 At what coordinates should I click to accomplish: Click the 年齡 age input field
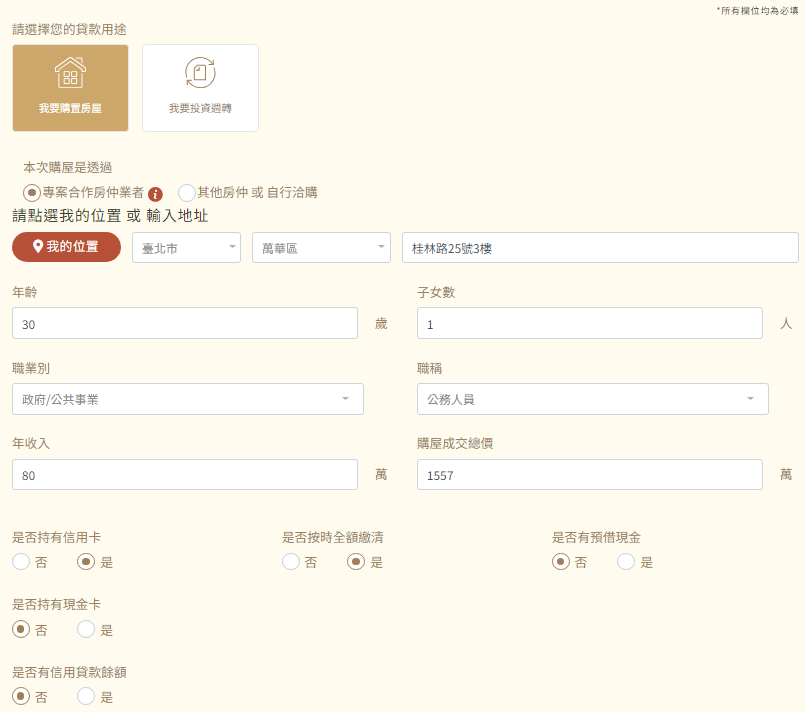[186, 323]
